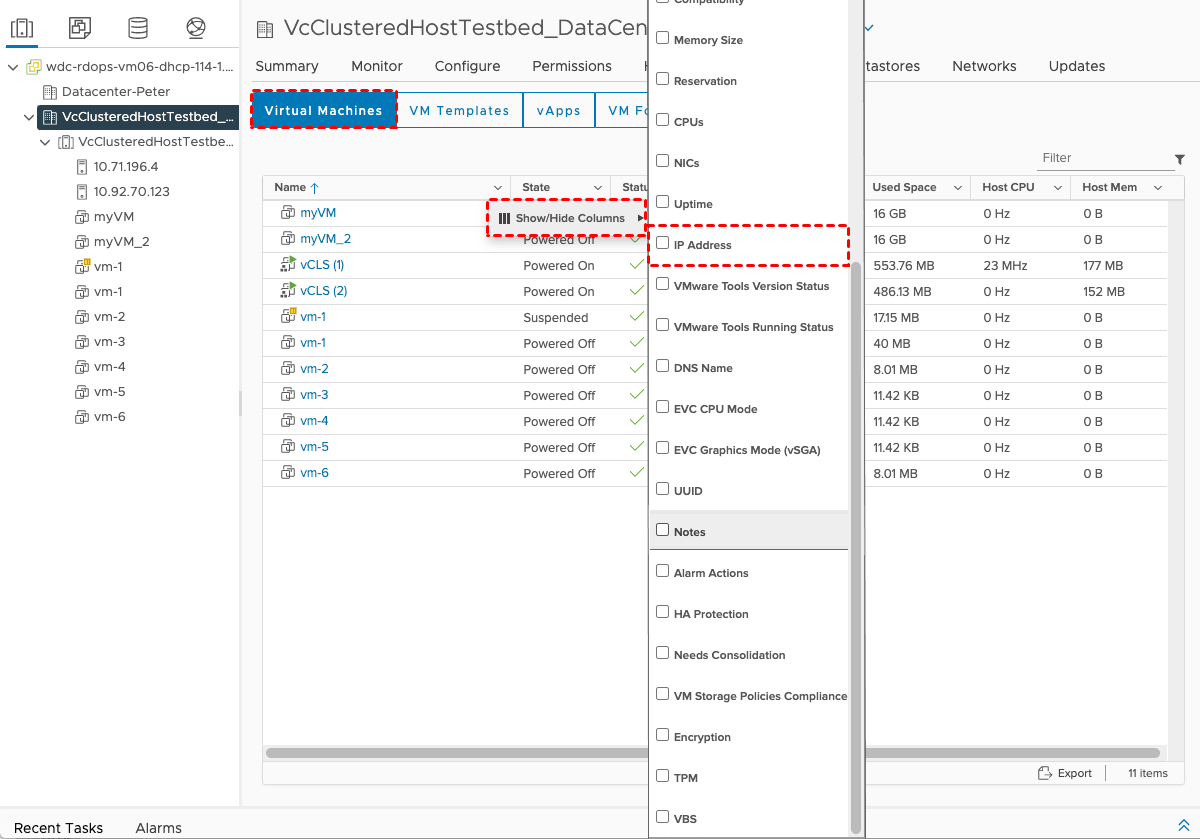Image resolution: width=1200 pixels, height=839 pixels.
Task: Open the Alarms panel tab
Action: [x=158, y=827]
